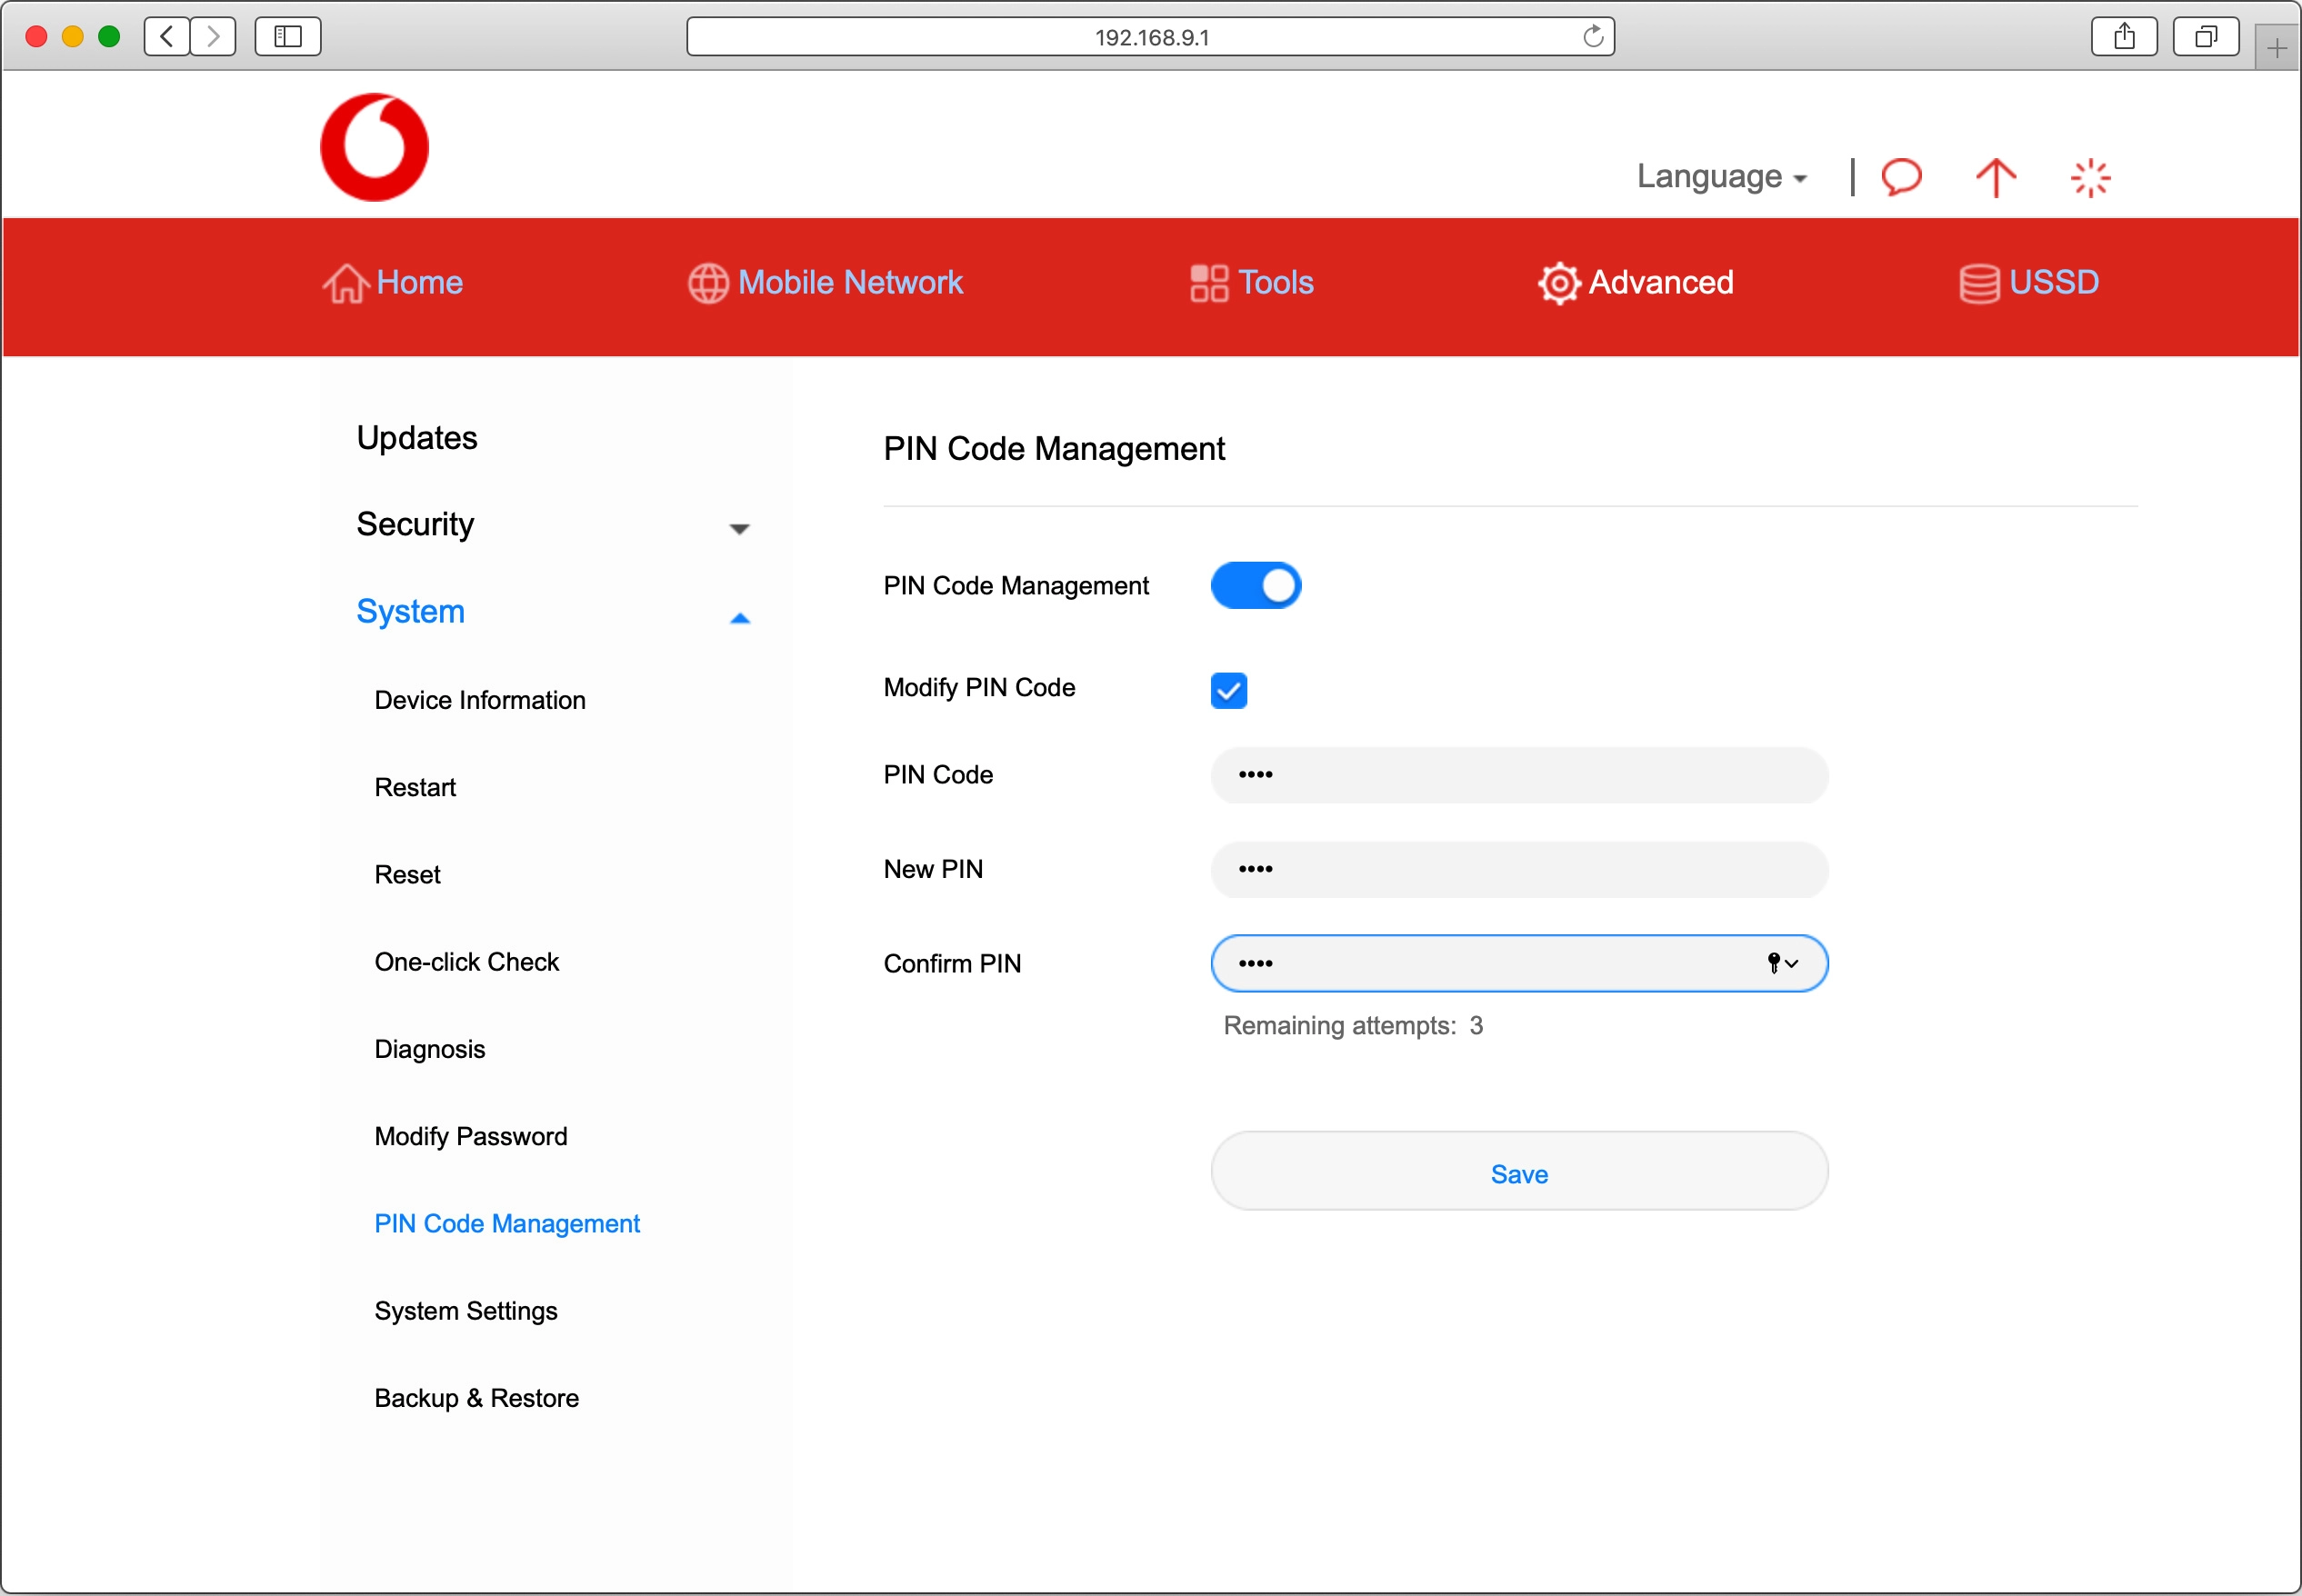Click the spinning status icon in header
Screen dimensions: 2302x1596
pyautogui.click(x=2089, y=178)
